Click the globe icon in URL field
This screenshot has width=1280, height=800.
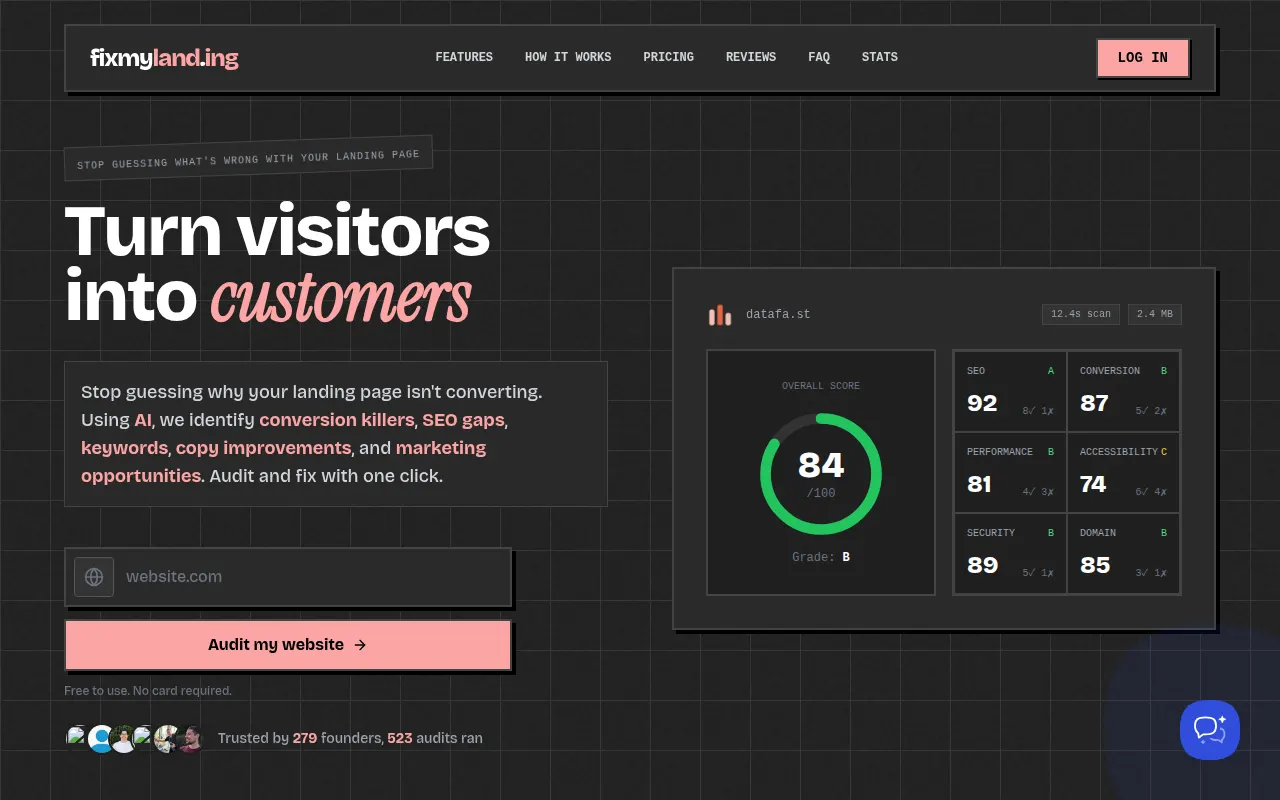[x=94, y=577]
